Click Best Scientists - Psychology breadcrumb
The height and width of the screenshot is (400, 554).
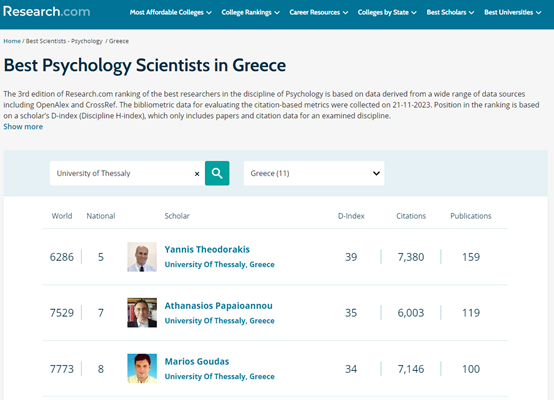[x=64, y=41]
